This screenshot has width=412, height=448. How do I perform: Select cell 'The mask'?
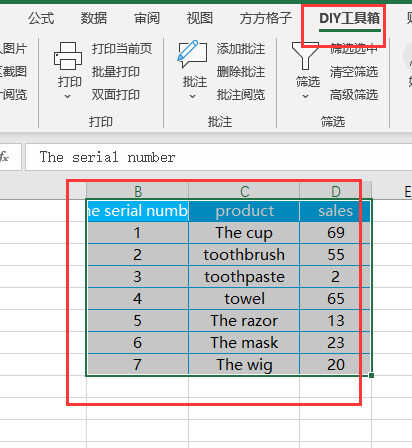pos(244,343)
